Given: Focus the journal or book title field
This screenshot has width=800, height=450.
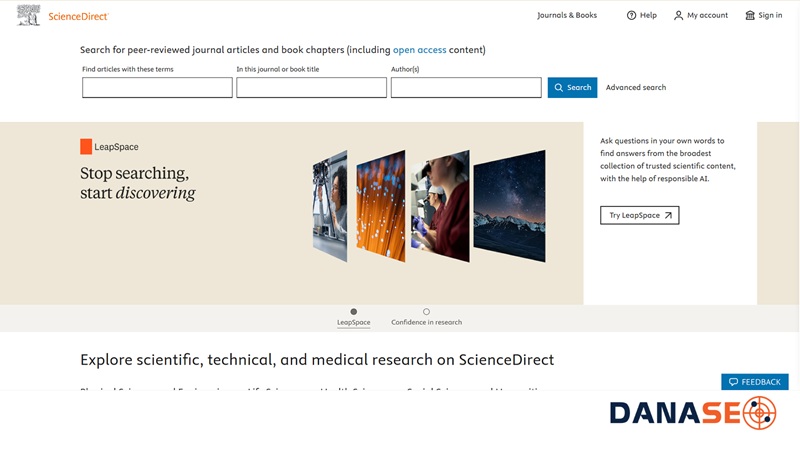Looking at the screenshot, I should (x=311, y=87).
